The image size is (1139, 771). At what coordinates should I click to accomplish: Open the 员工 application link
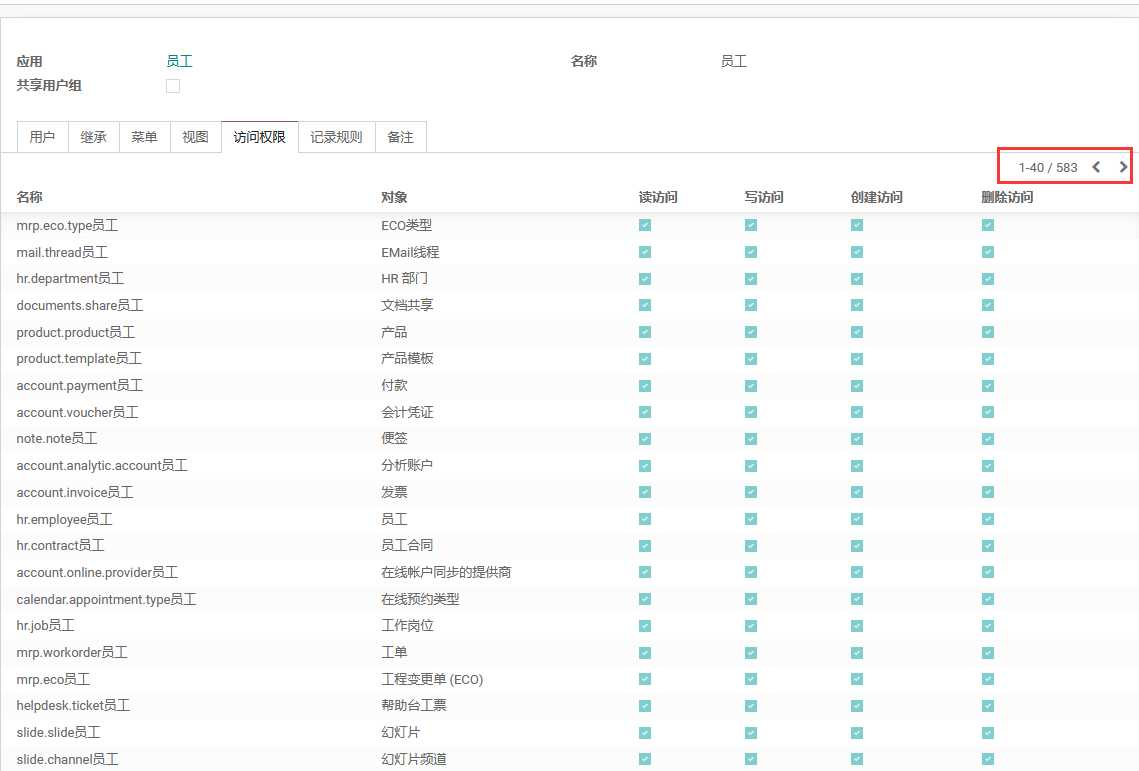click(x=179, y=61)
